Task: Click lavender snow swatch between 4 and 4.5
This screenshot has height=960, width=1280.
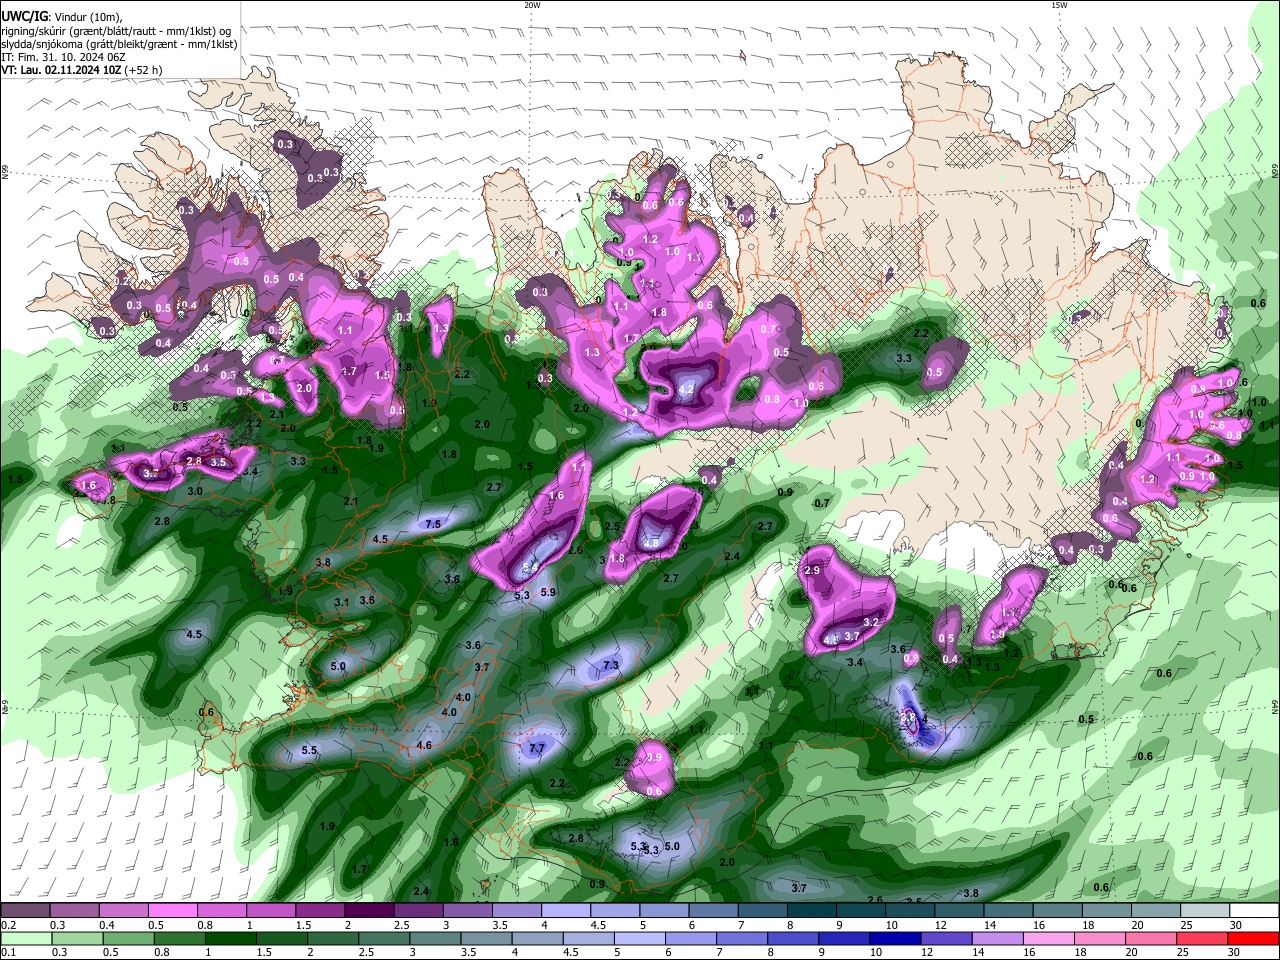Action: tap(566, 911)
